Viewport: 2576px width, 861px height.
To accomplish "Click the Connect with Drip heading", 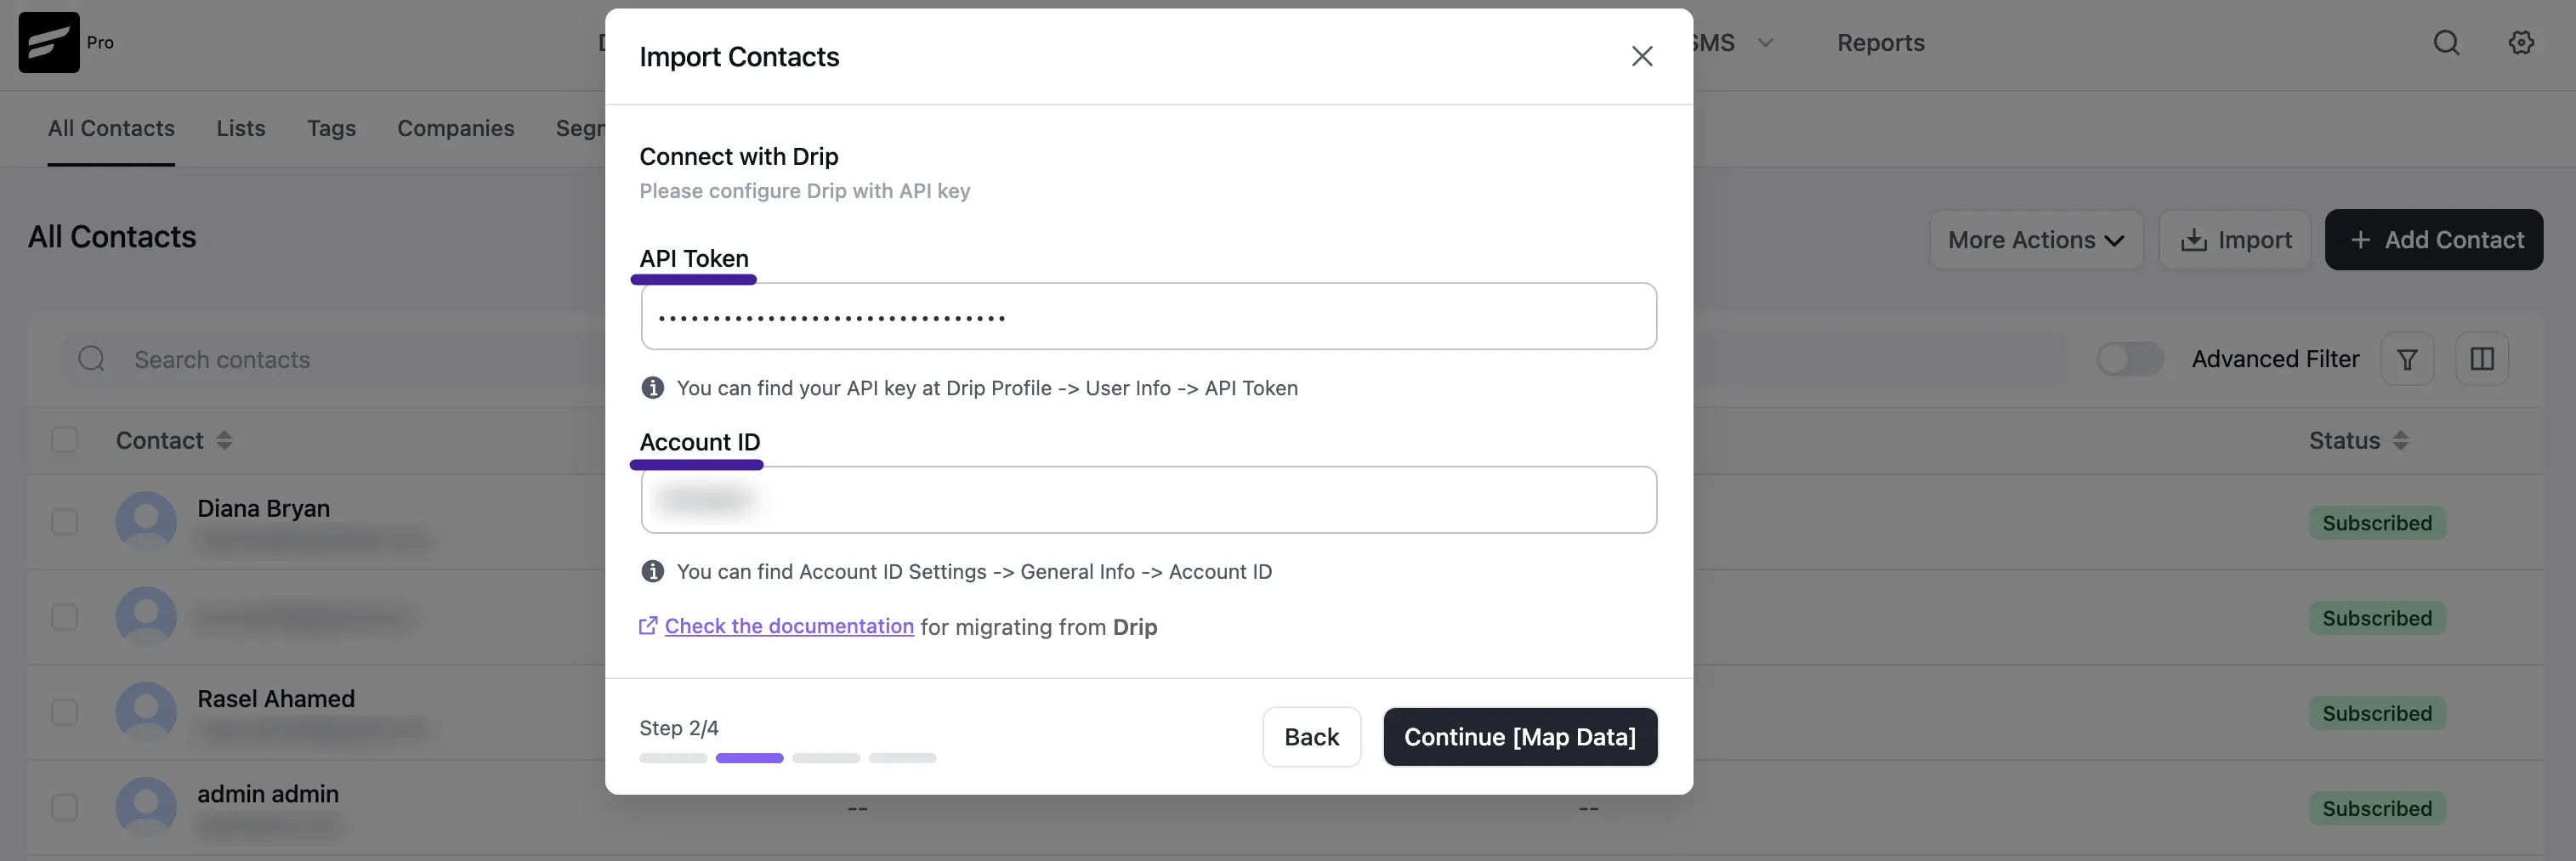I will click(x=739, y=157).
